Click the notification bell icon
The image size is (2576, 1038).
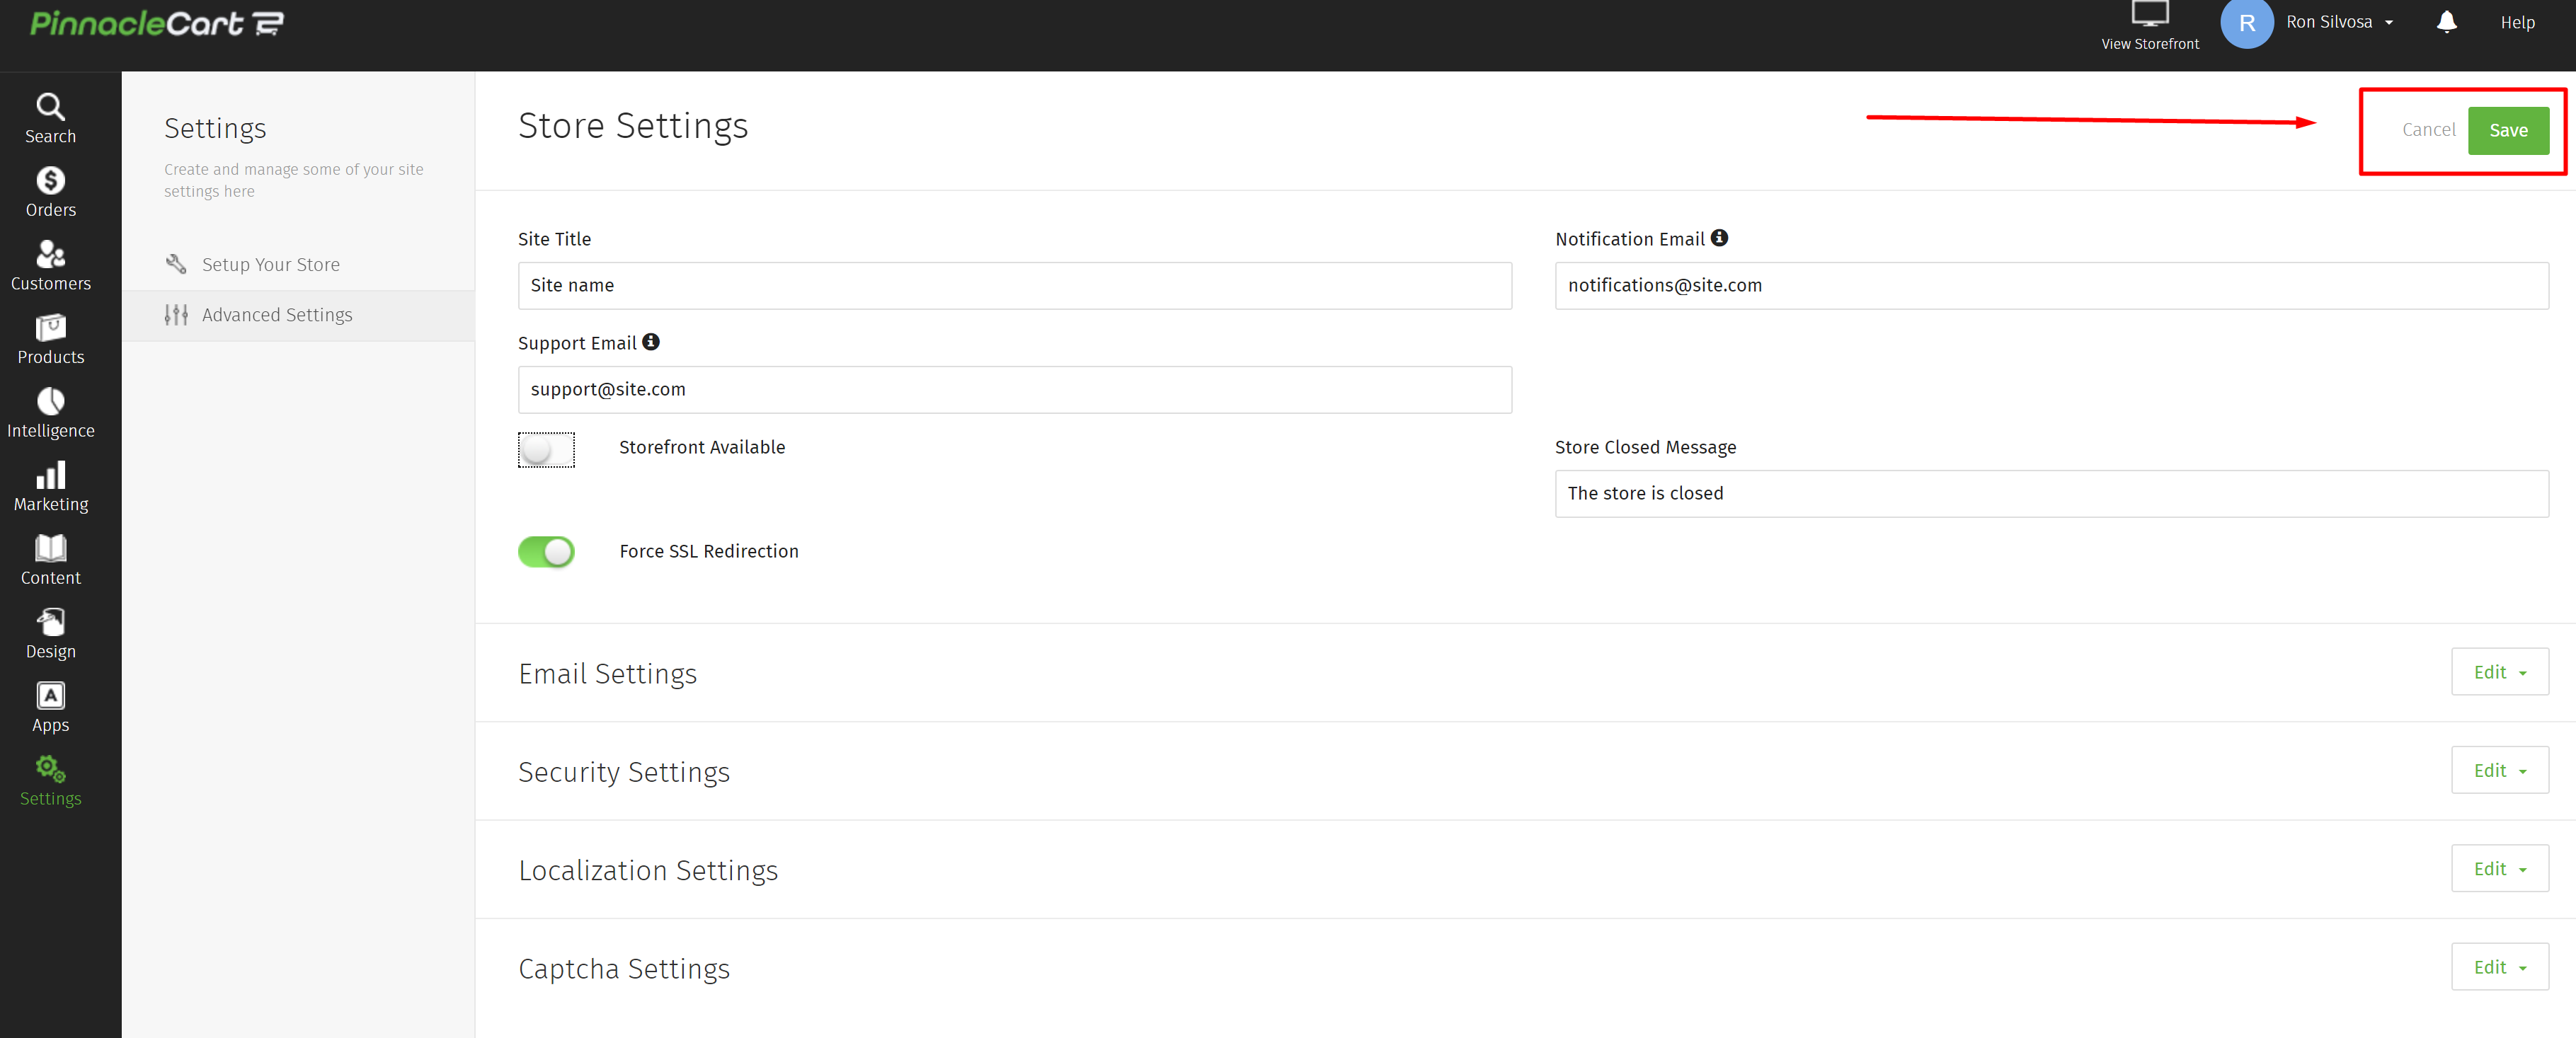(x=2446, y=22)
